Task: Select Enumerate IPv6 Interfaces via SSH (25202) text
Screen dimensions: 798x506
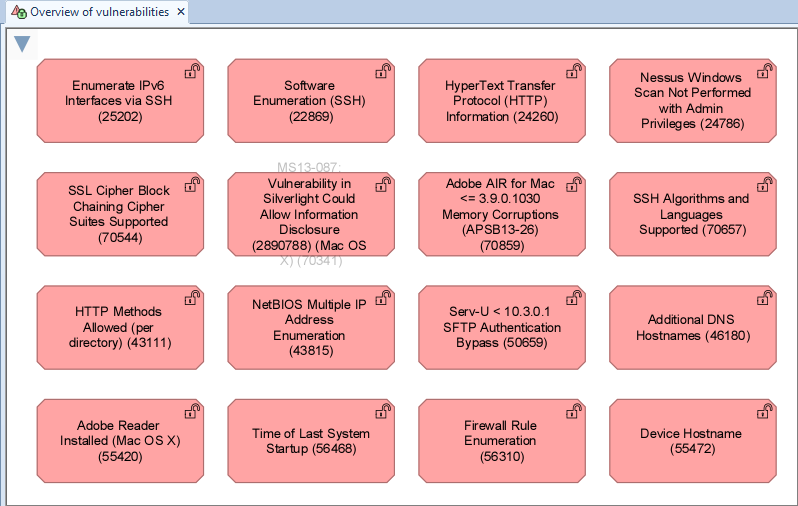Action: [119, 101]
